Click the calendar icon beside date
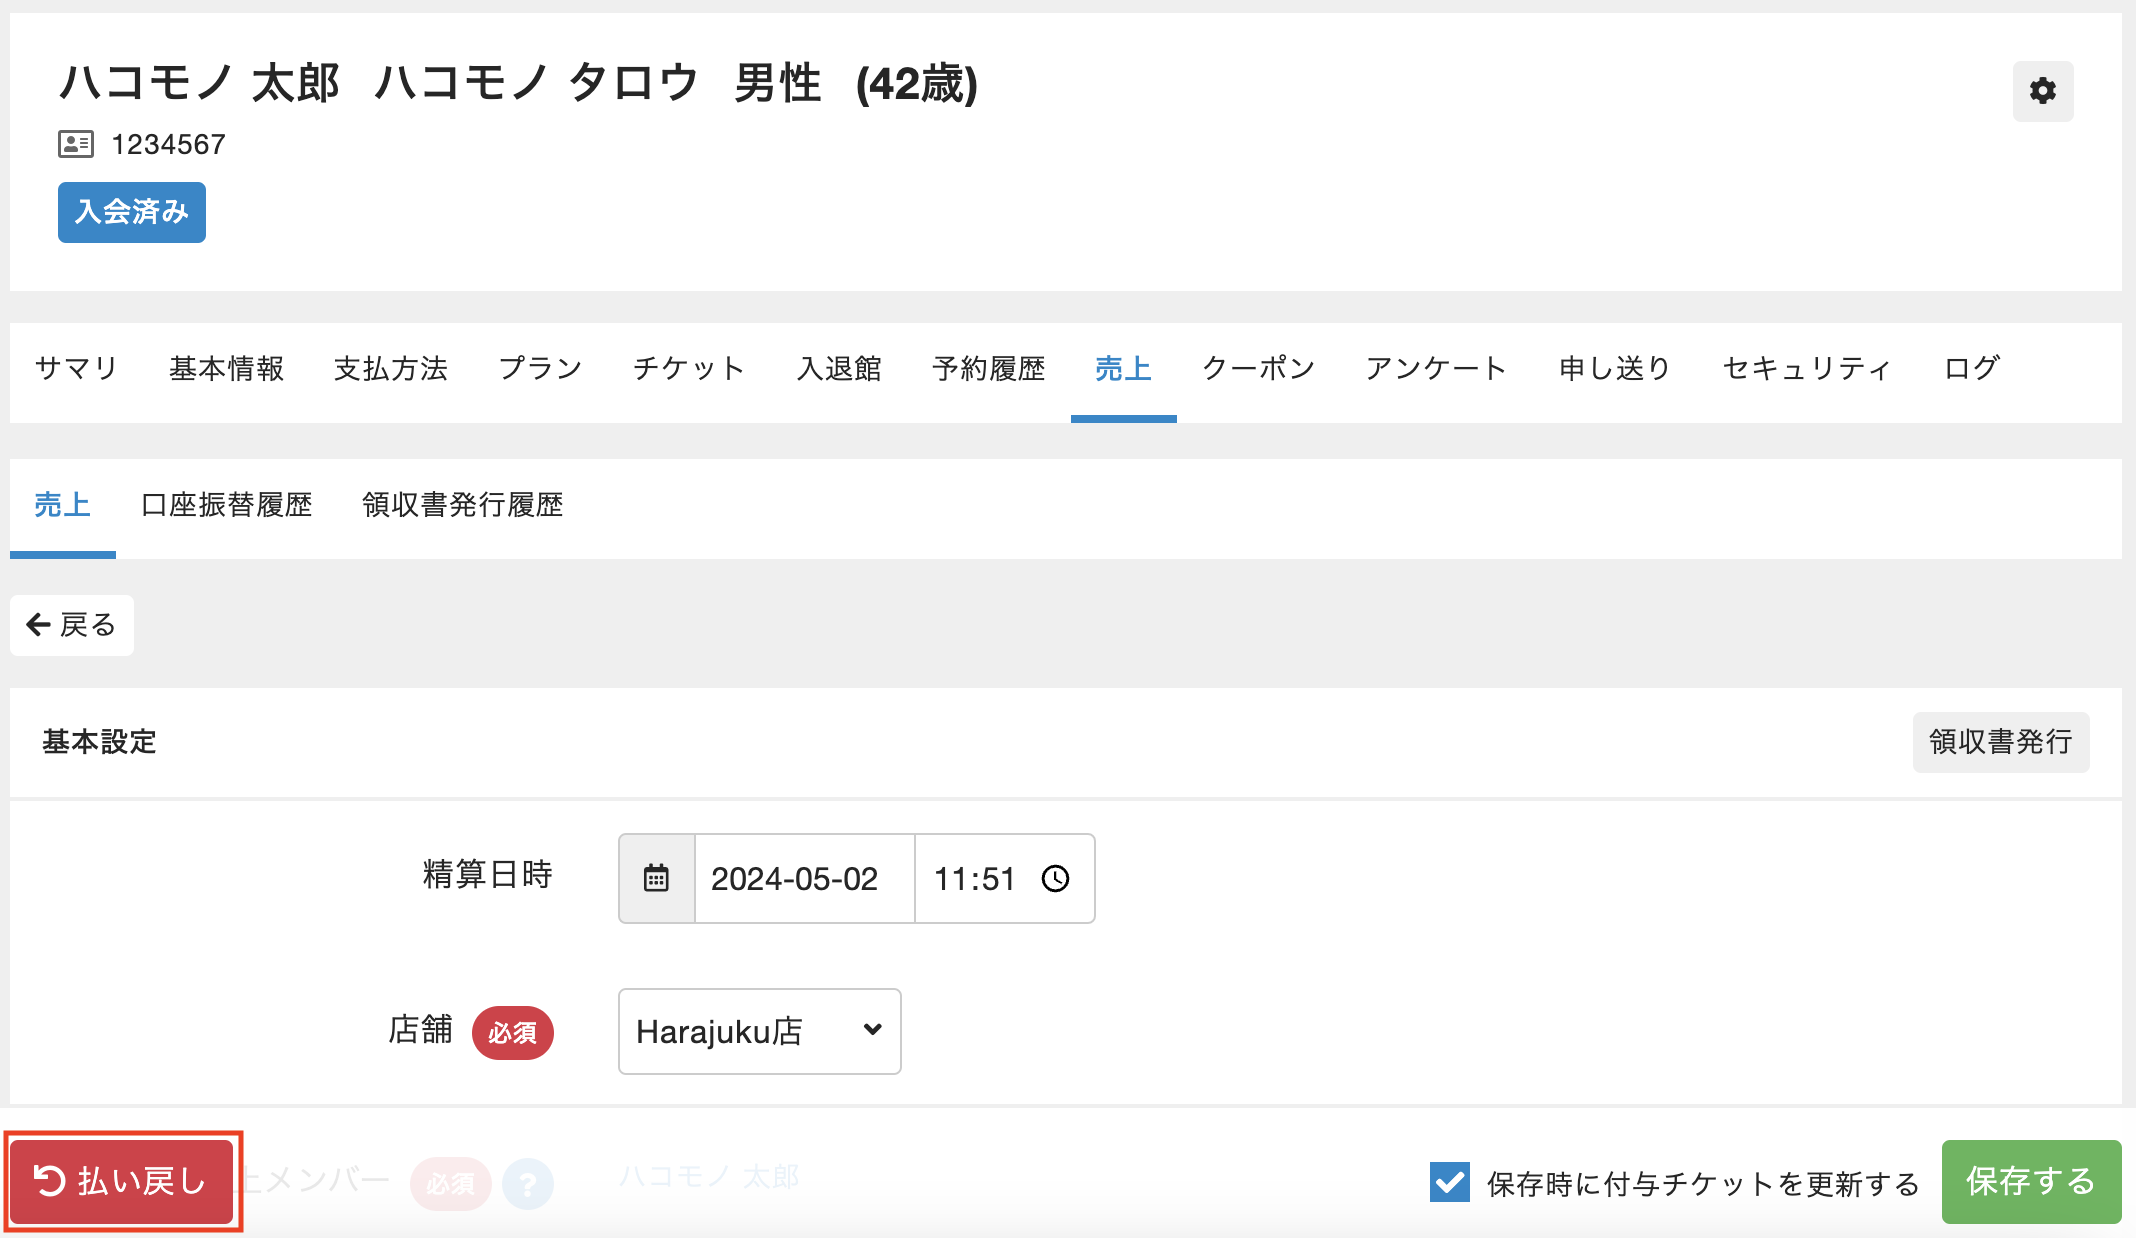Image resolution: width=2136 pixels, height=1238 pixels. 656,878
